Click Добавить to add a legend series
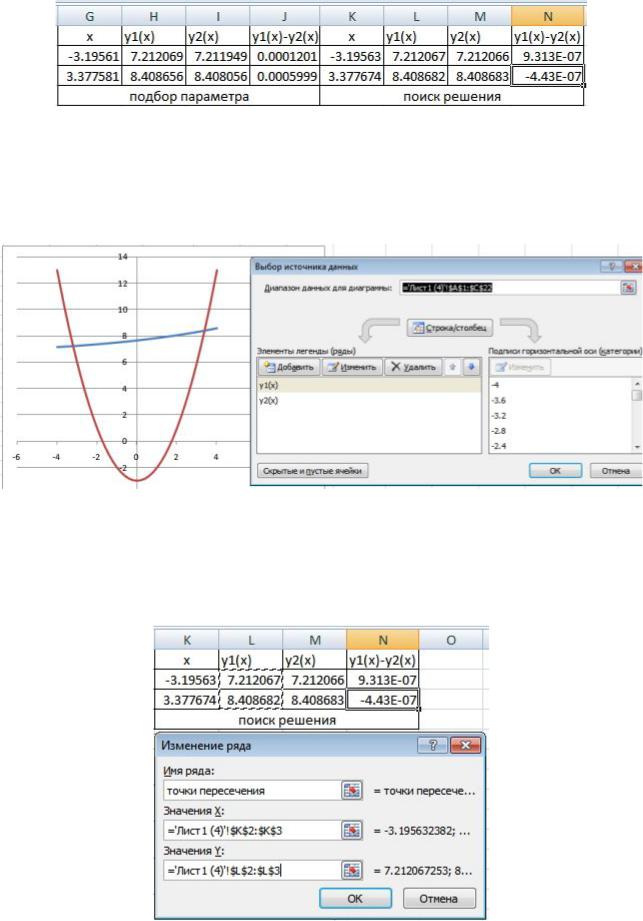The width and height of the screenshot is (643, 921). [289, 367]
